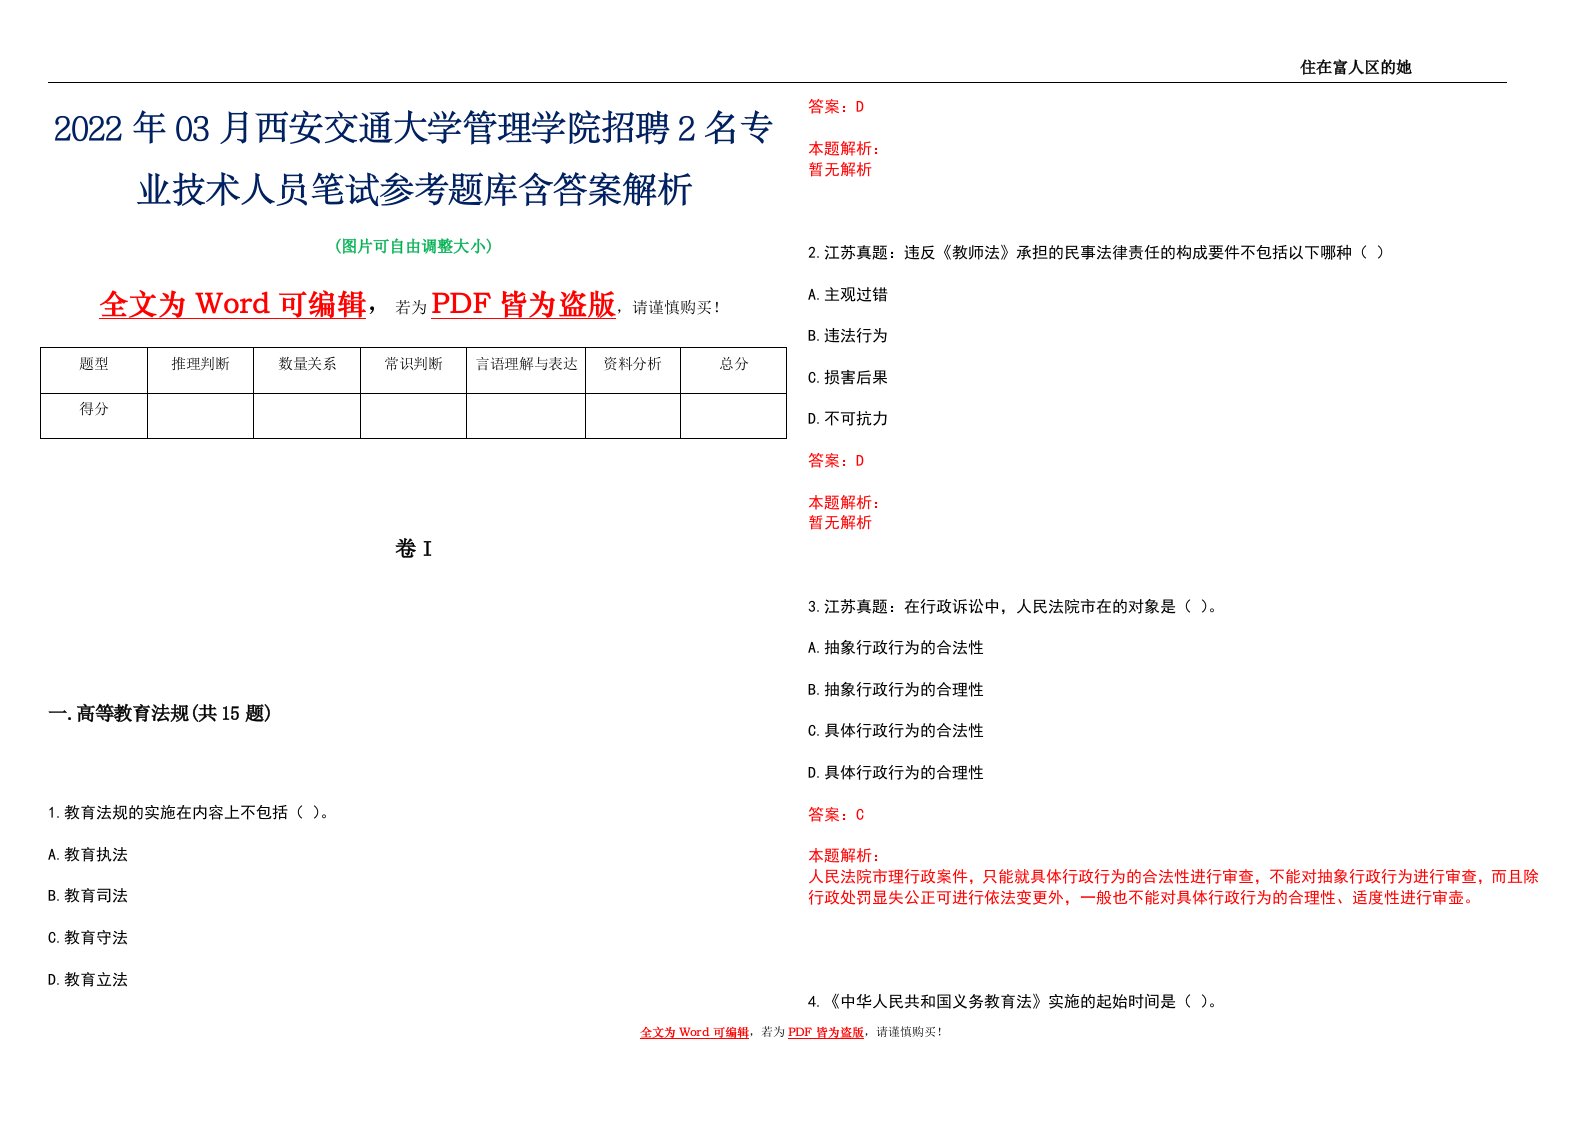Select option D.不可抗力

pyautogui.click(x=848, y=419)
